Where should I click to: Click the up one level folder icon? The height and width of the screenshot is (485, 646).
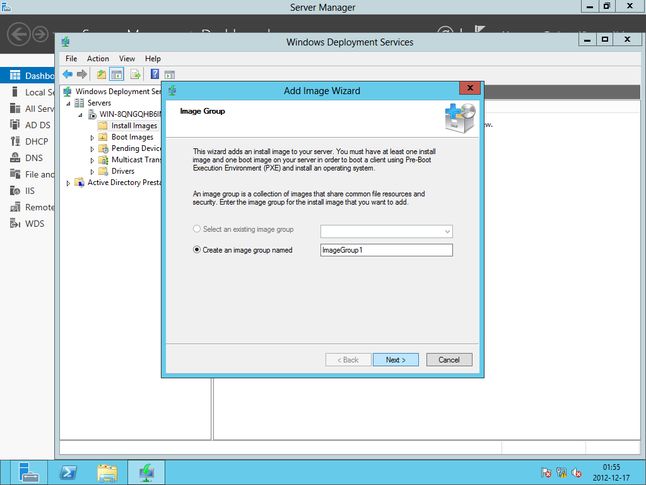pos(101,75)
